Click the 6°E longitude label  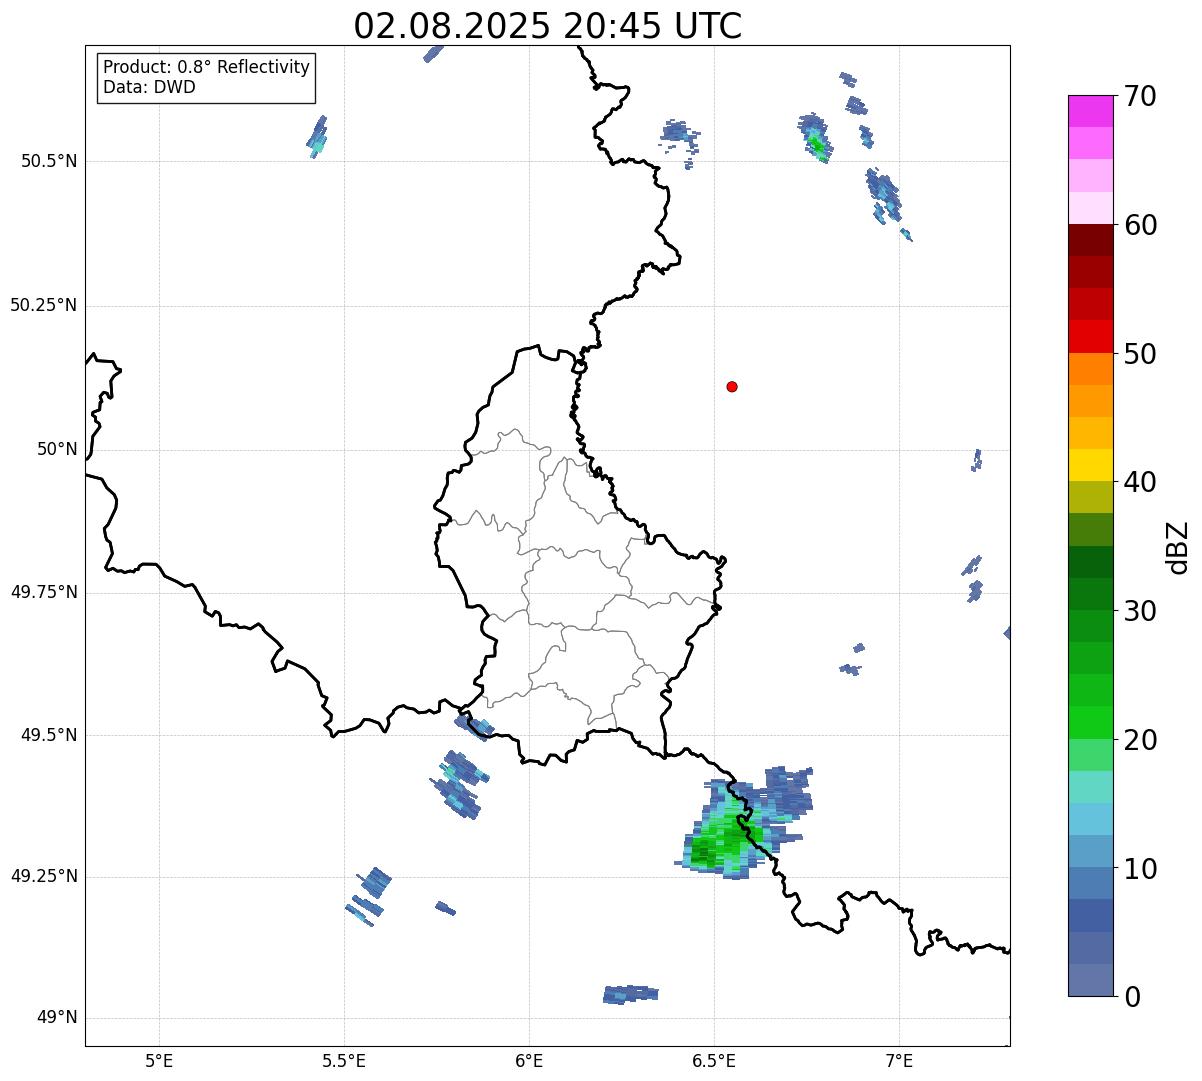(529, 1060)
